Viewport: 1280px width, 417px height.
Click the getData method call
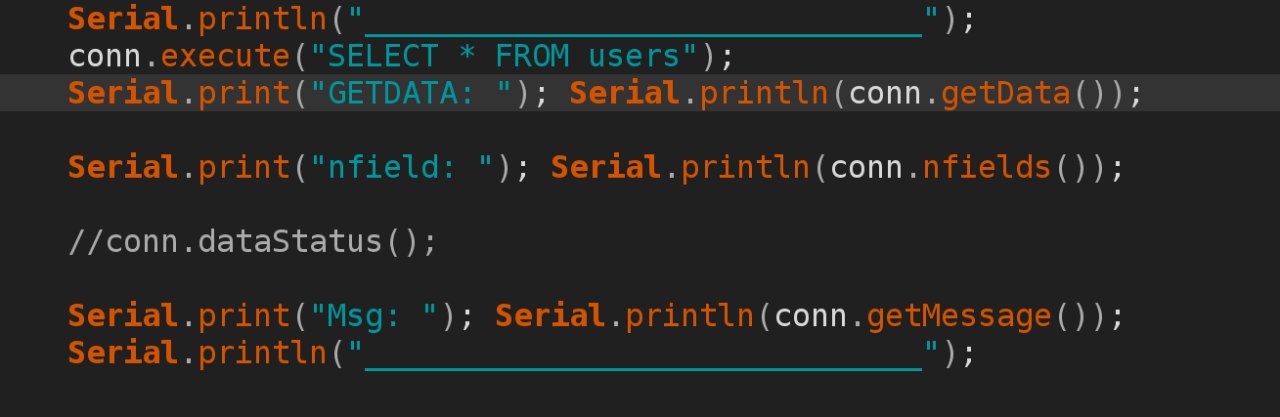click(x=1006, y=93)
